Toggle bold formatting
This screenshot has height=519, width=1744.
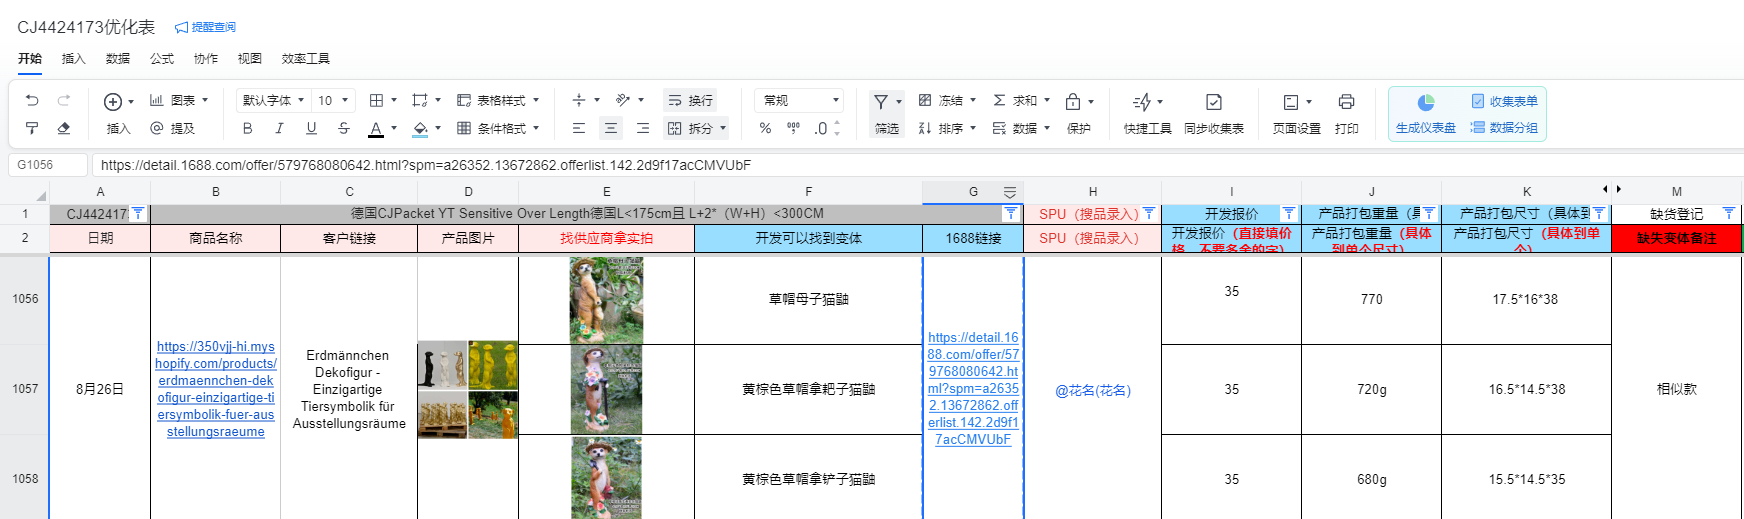coord(247,128)
